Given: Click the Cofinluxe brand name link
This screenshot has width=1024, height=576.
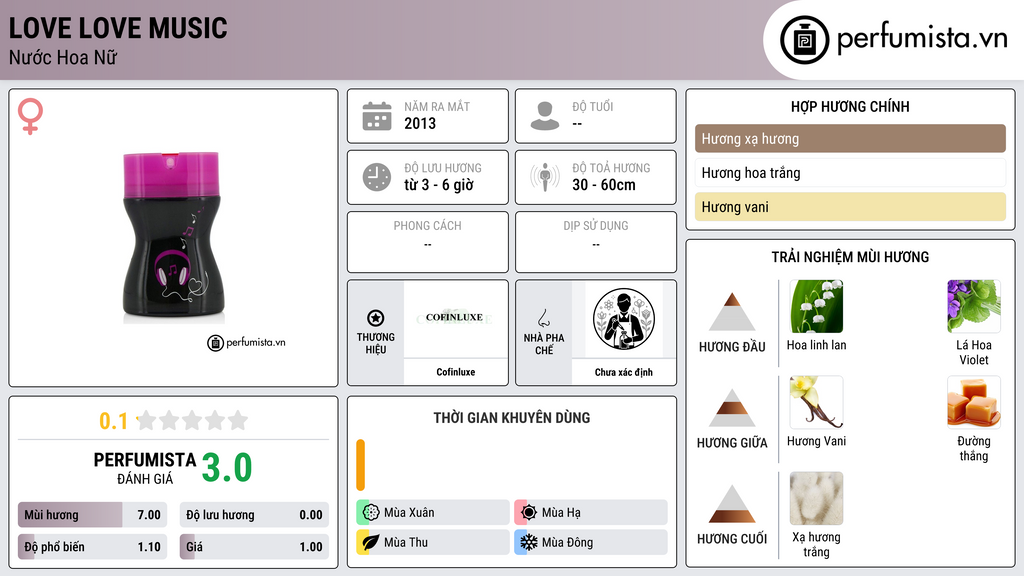Looking at the screenshot, I should 456,372.
